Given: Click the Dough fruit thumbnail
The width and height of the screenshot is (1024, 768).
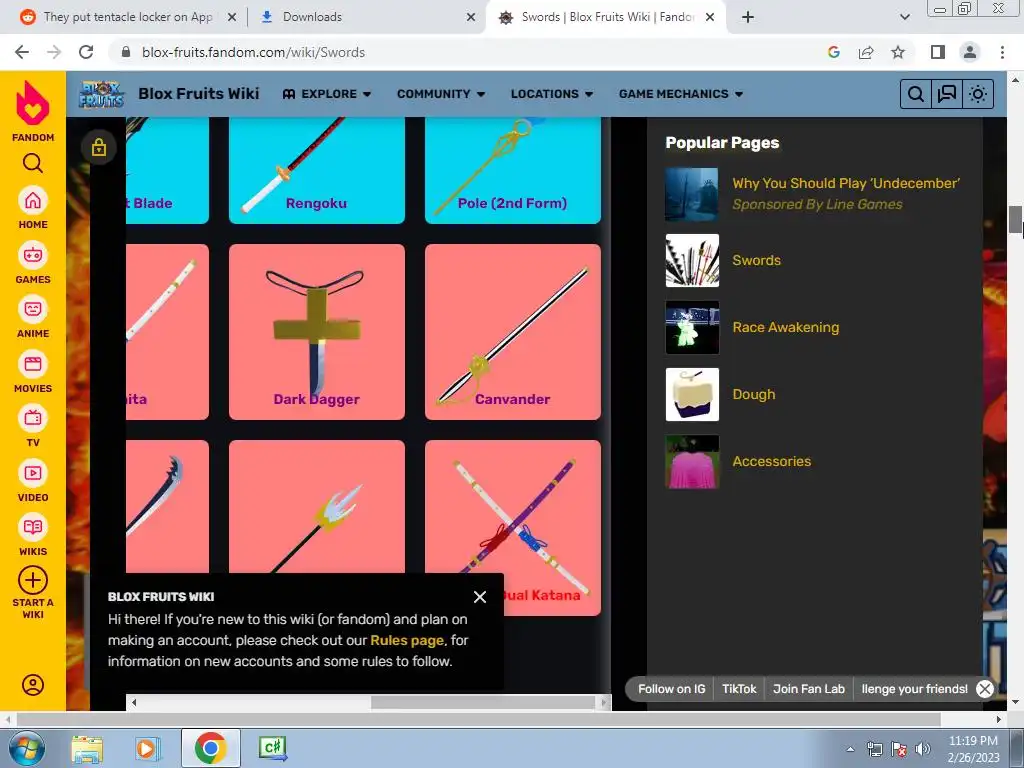Looking at the screenshot, I should click(692, 394).
